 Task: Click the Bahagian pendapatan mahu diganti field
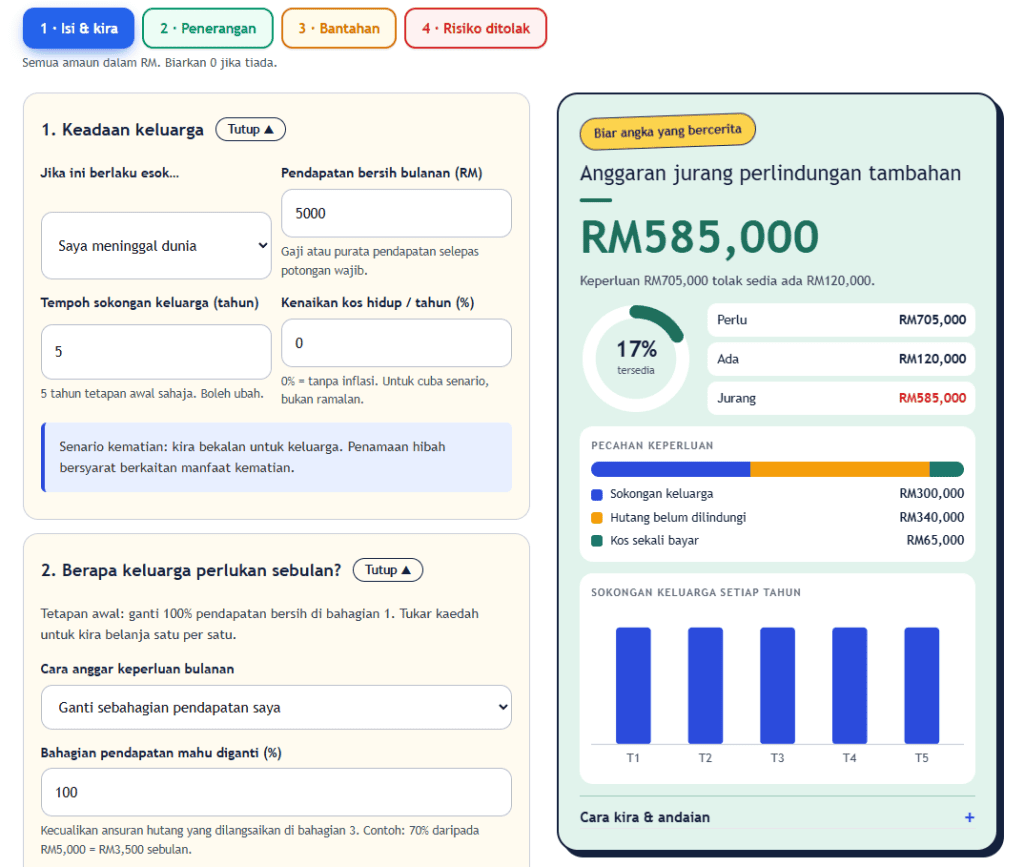pos(276,792)
